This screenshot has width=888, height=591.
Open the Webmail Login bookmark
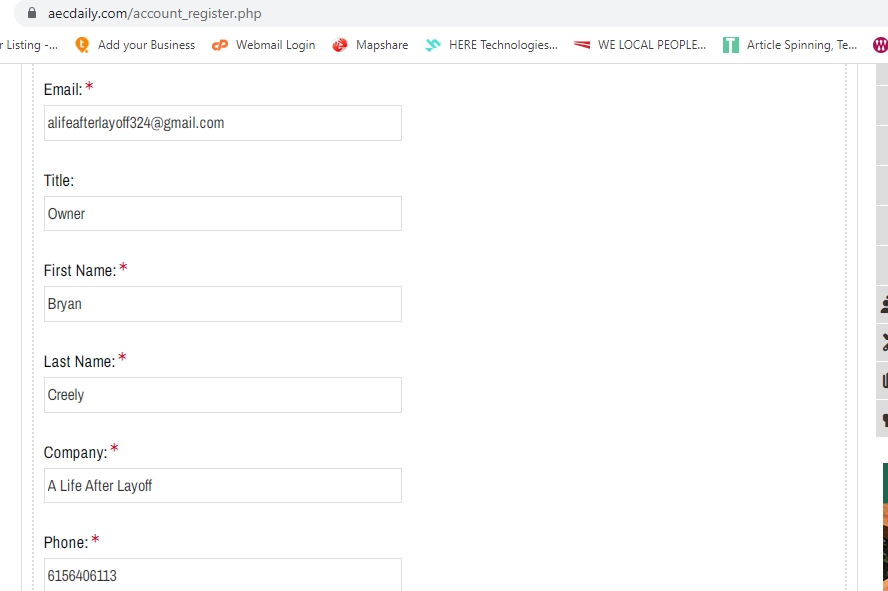tap(264, 45)
